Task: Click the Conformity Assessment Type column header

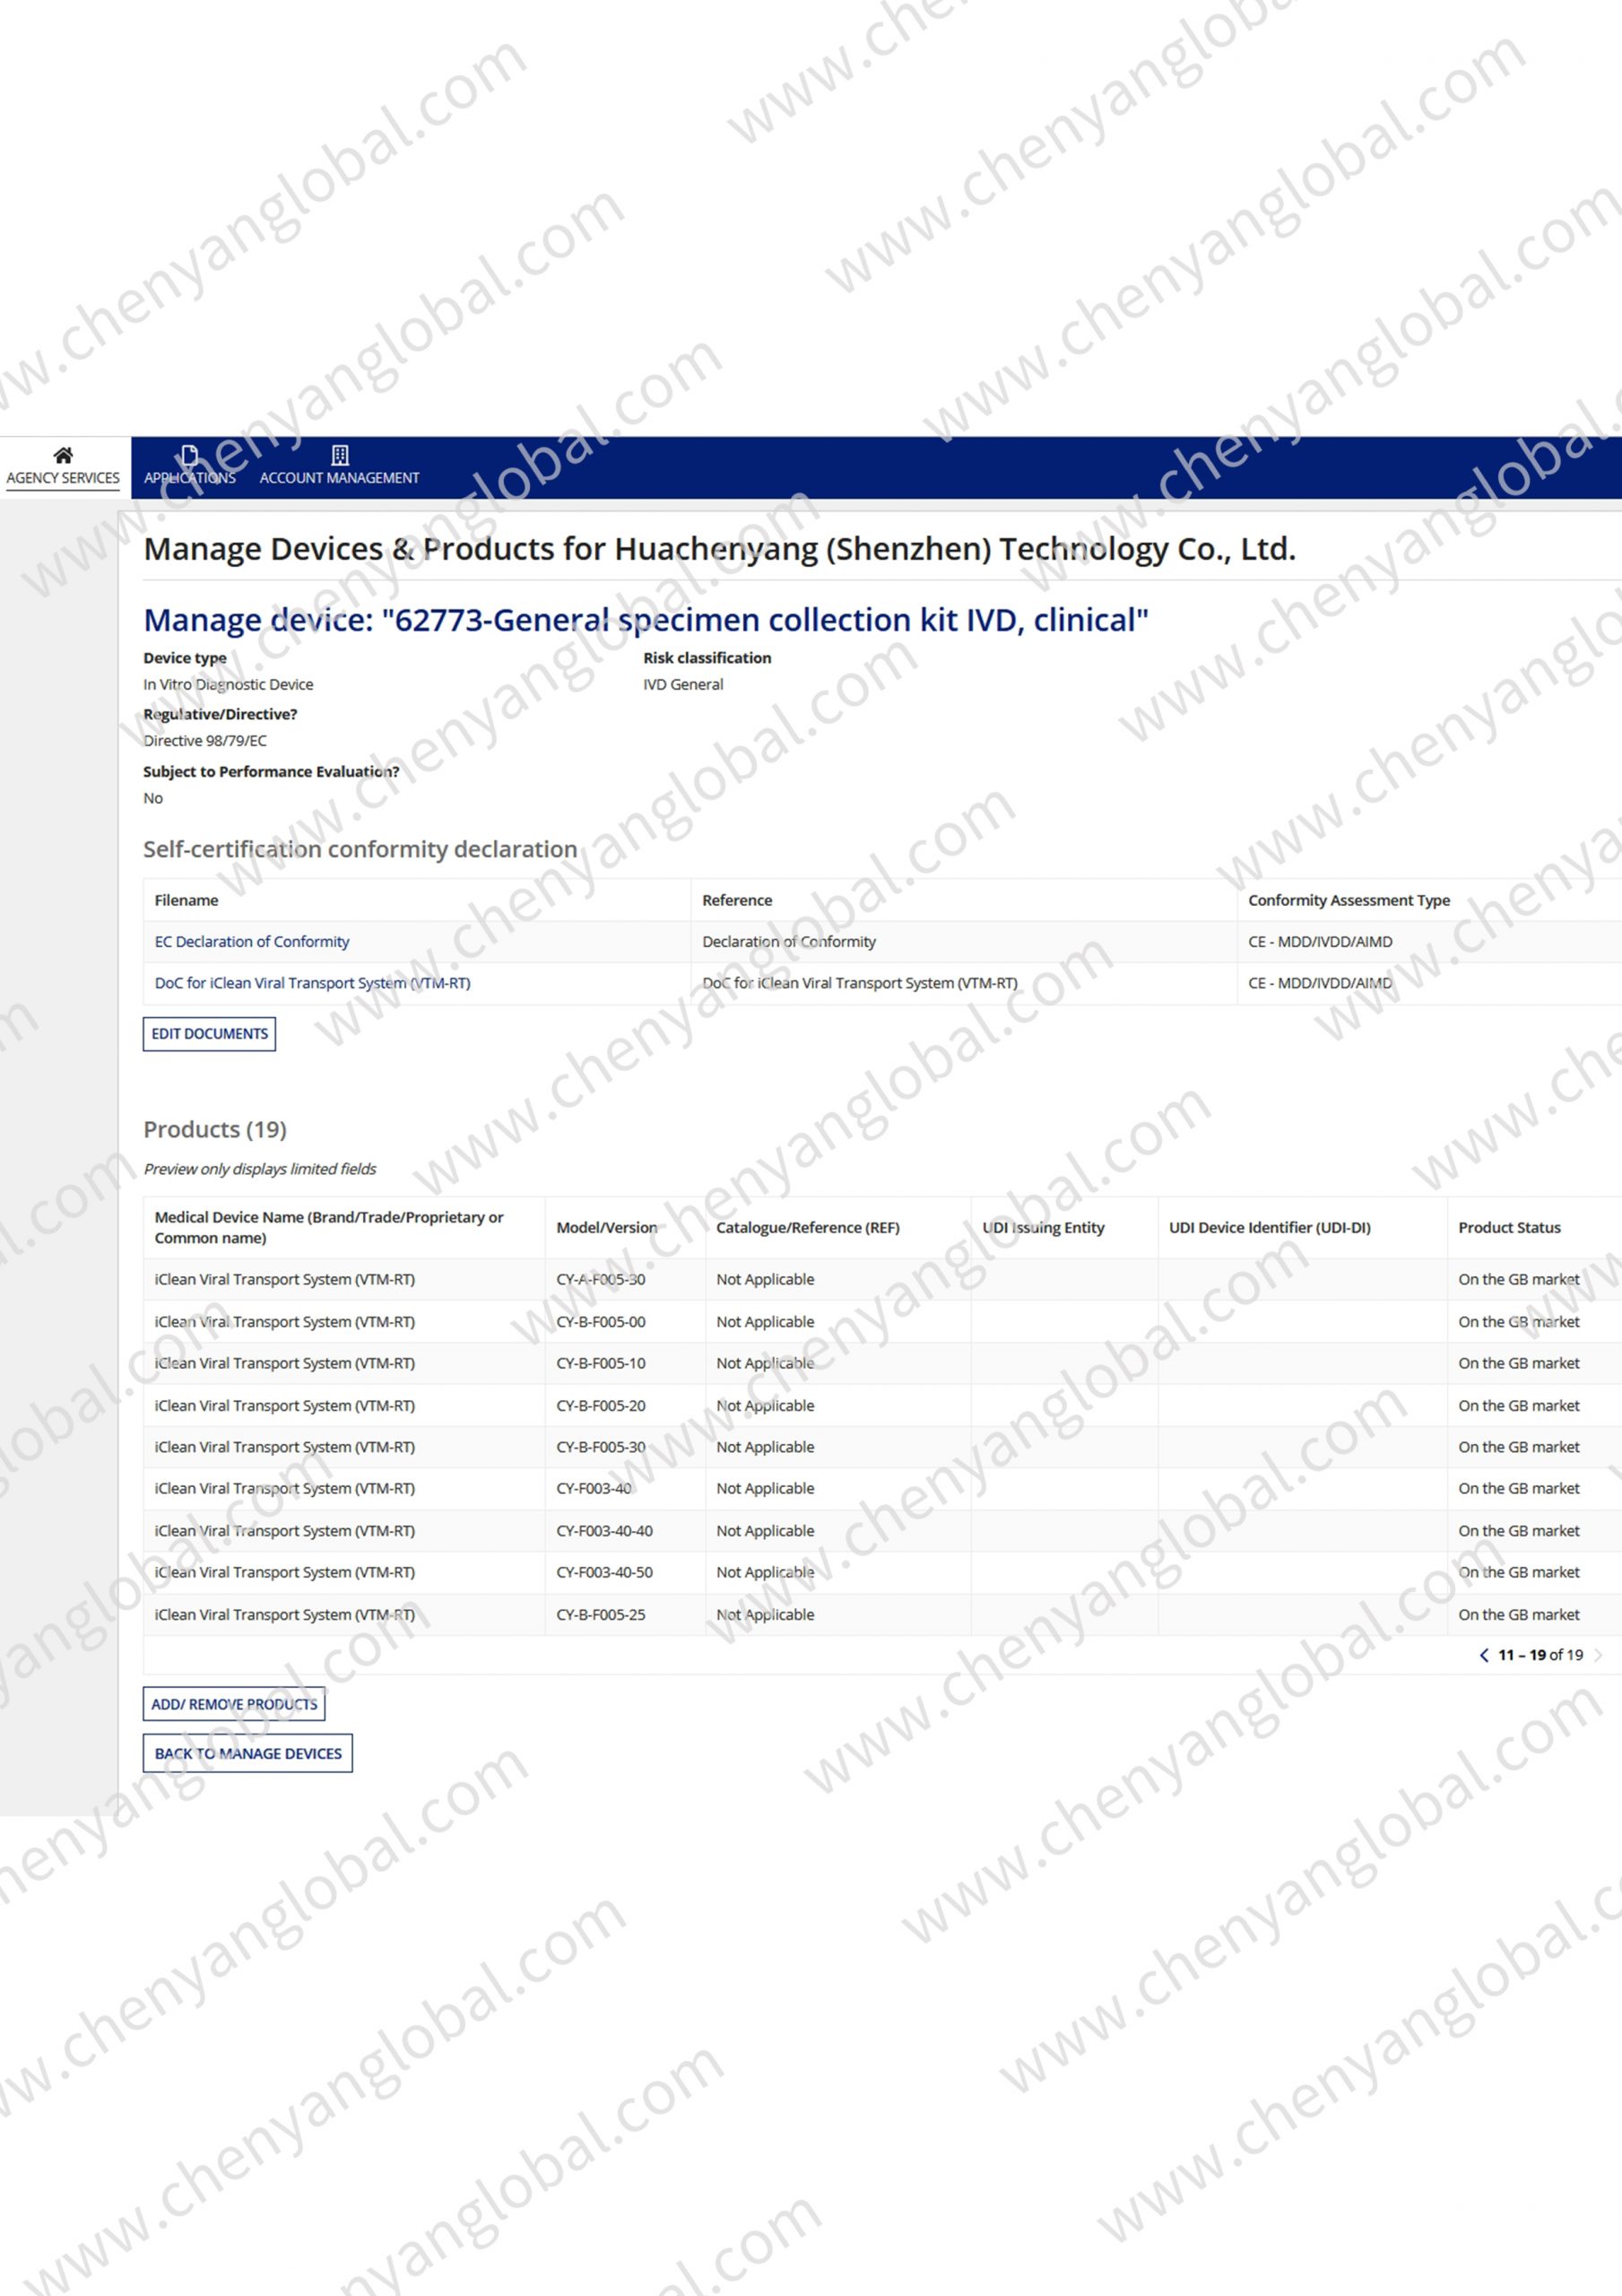Action: (1348, 900)
